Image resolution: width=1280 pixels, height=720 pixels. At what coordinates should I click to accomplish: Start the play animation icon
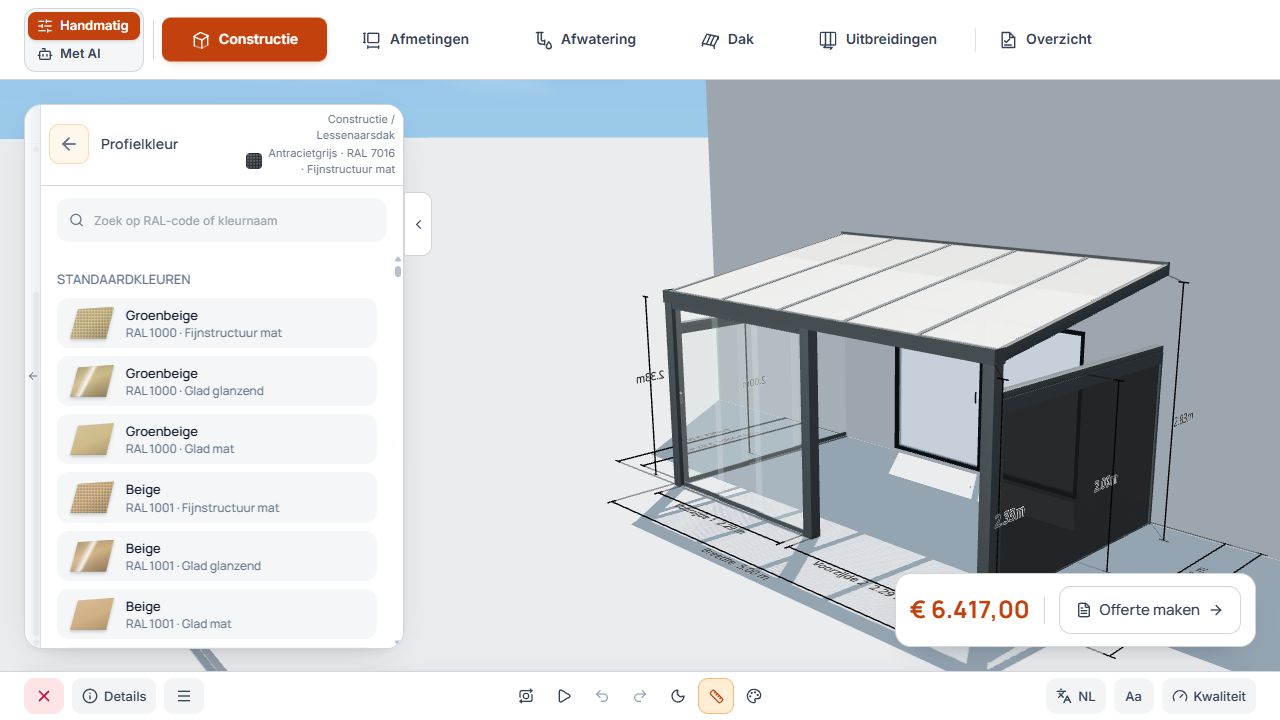564,696
